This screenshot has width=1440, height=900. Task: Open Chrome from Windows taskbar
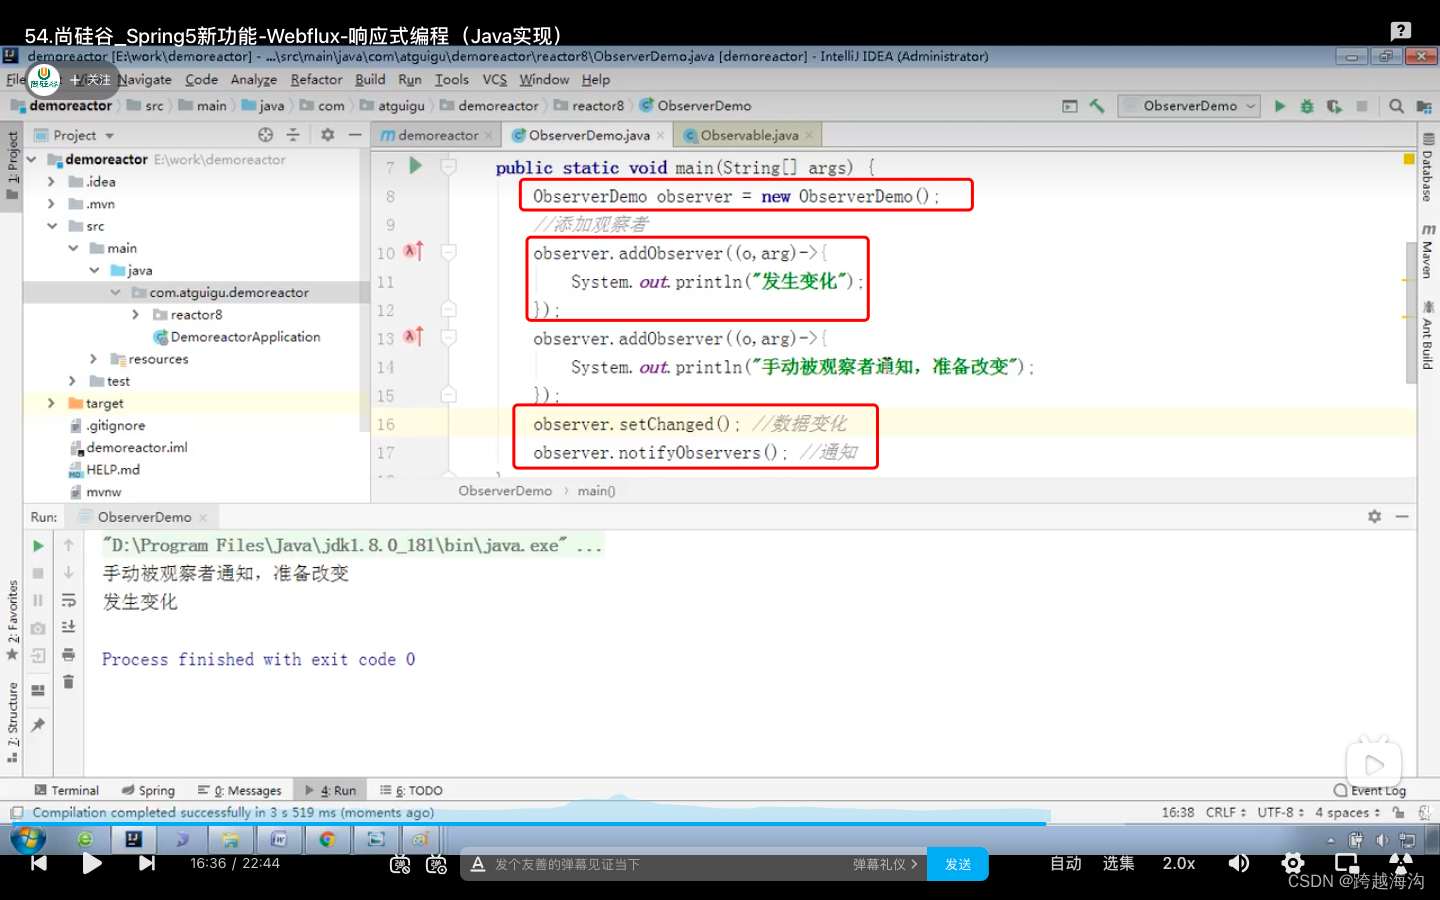[x=327, y=839]
